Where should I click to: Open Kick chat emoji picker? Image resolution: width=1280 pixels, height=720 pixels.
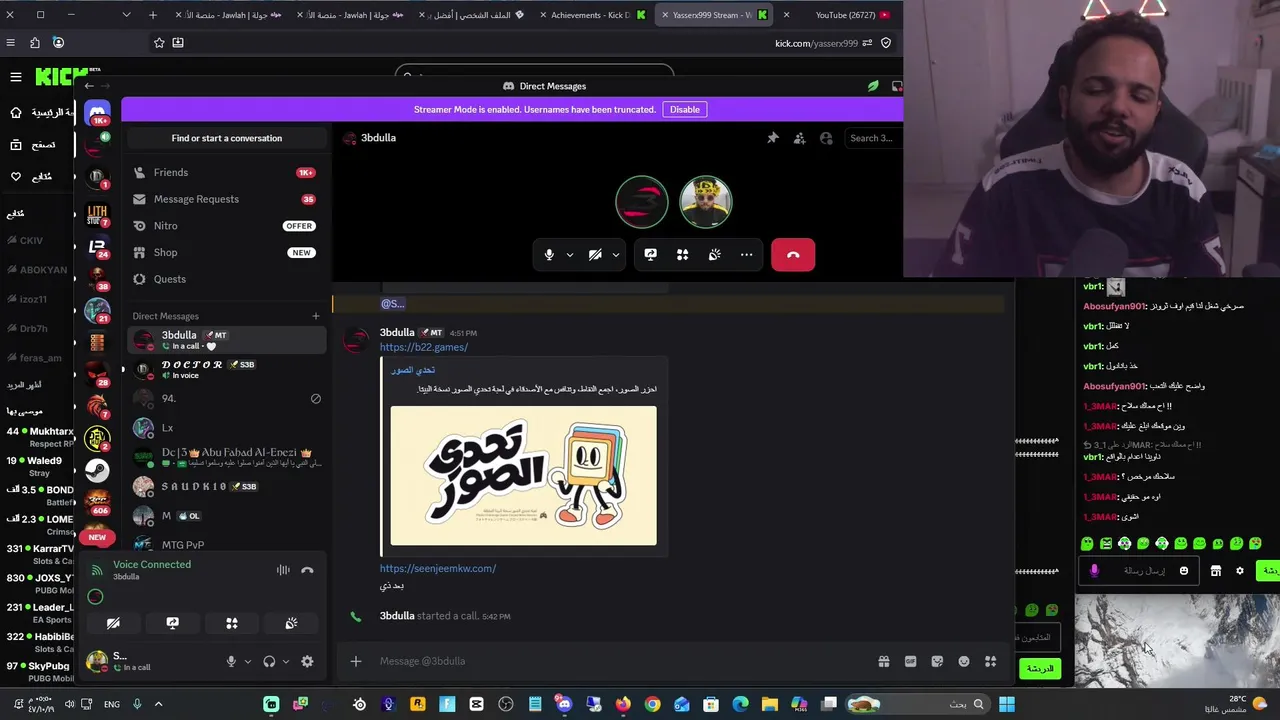pos(1184,570)
